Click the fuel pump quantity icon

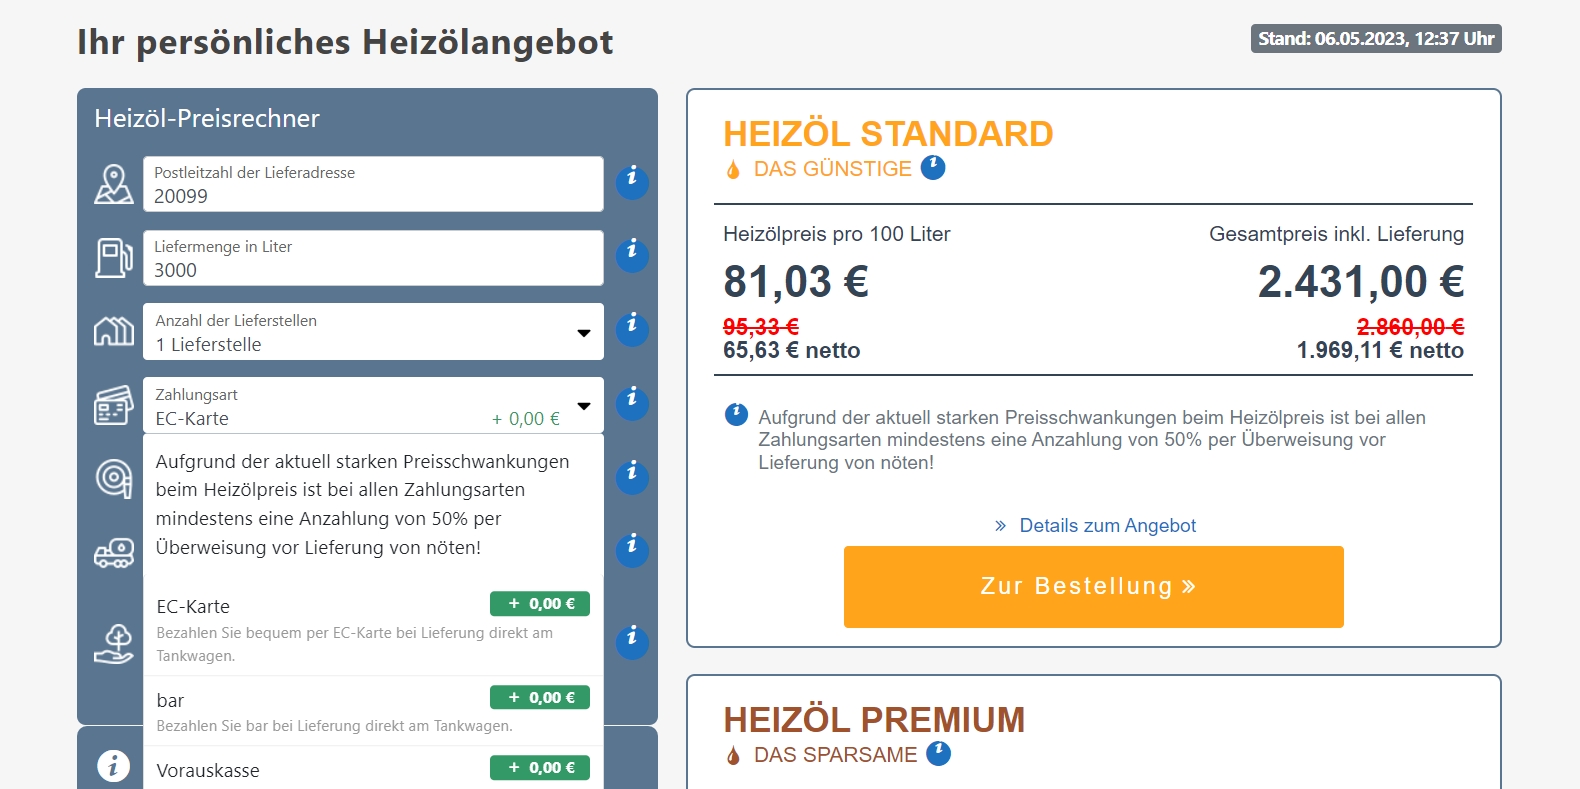point(114,258)
